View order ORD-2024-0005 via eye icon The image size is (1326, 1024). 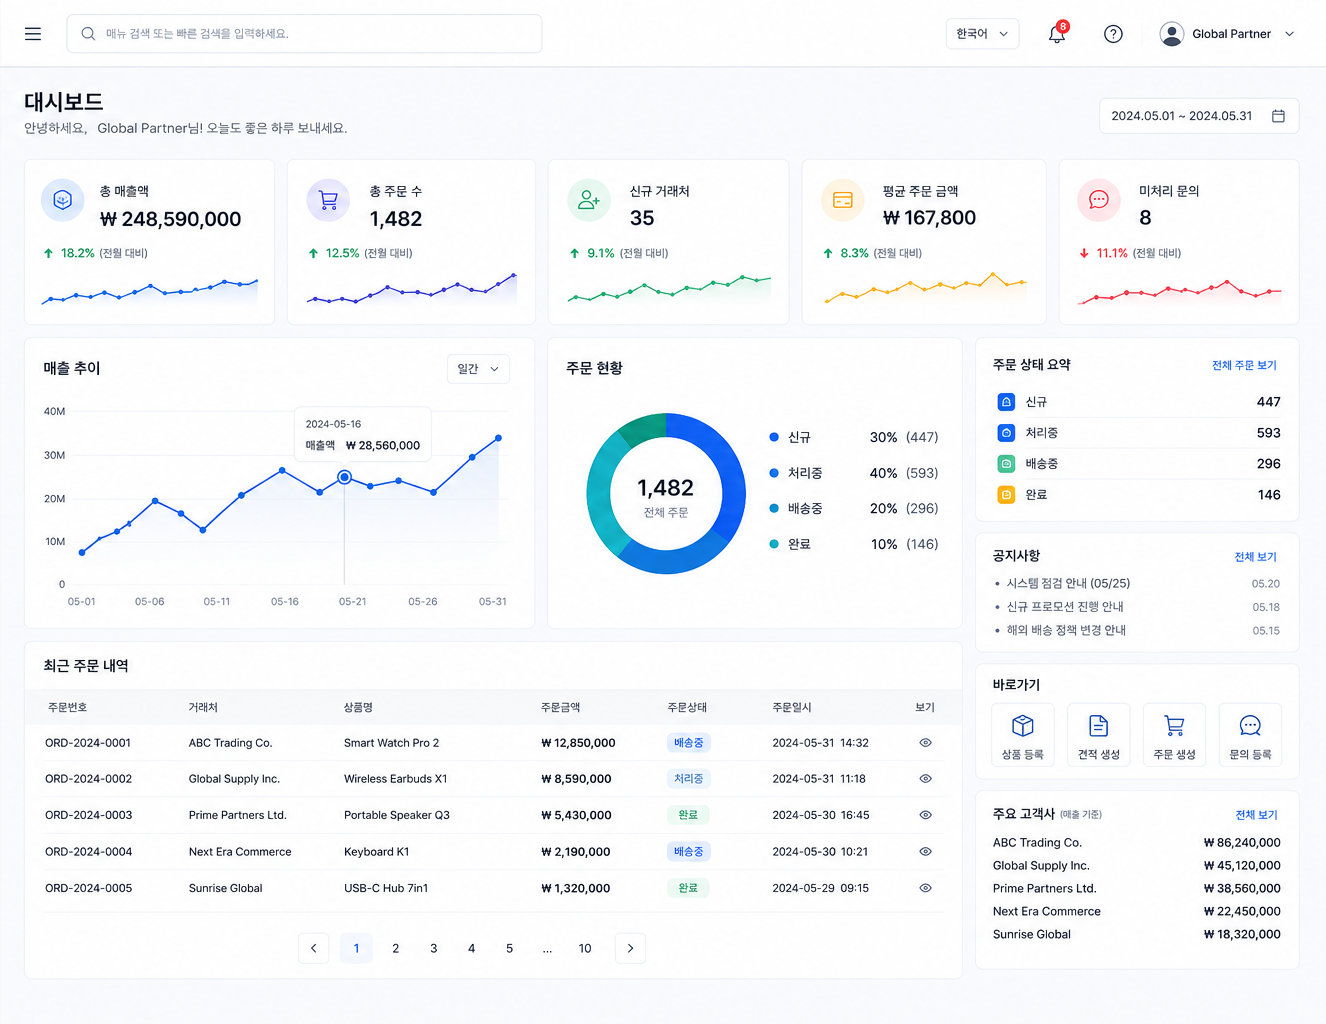click(925, 888)
